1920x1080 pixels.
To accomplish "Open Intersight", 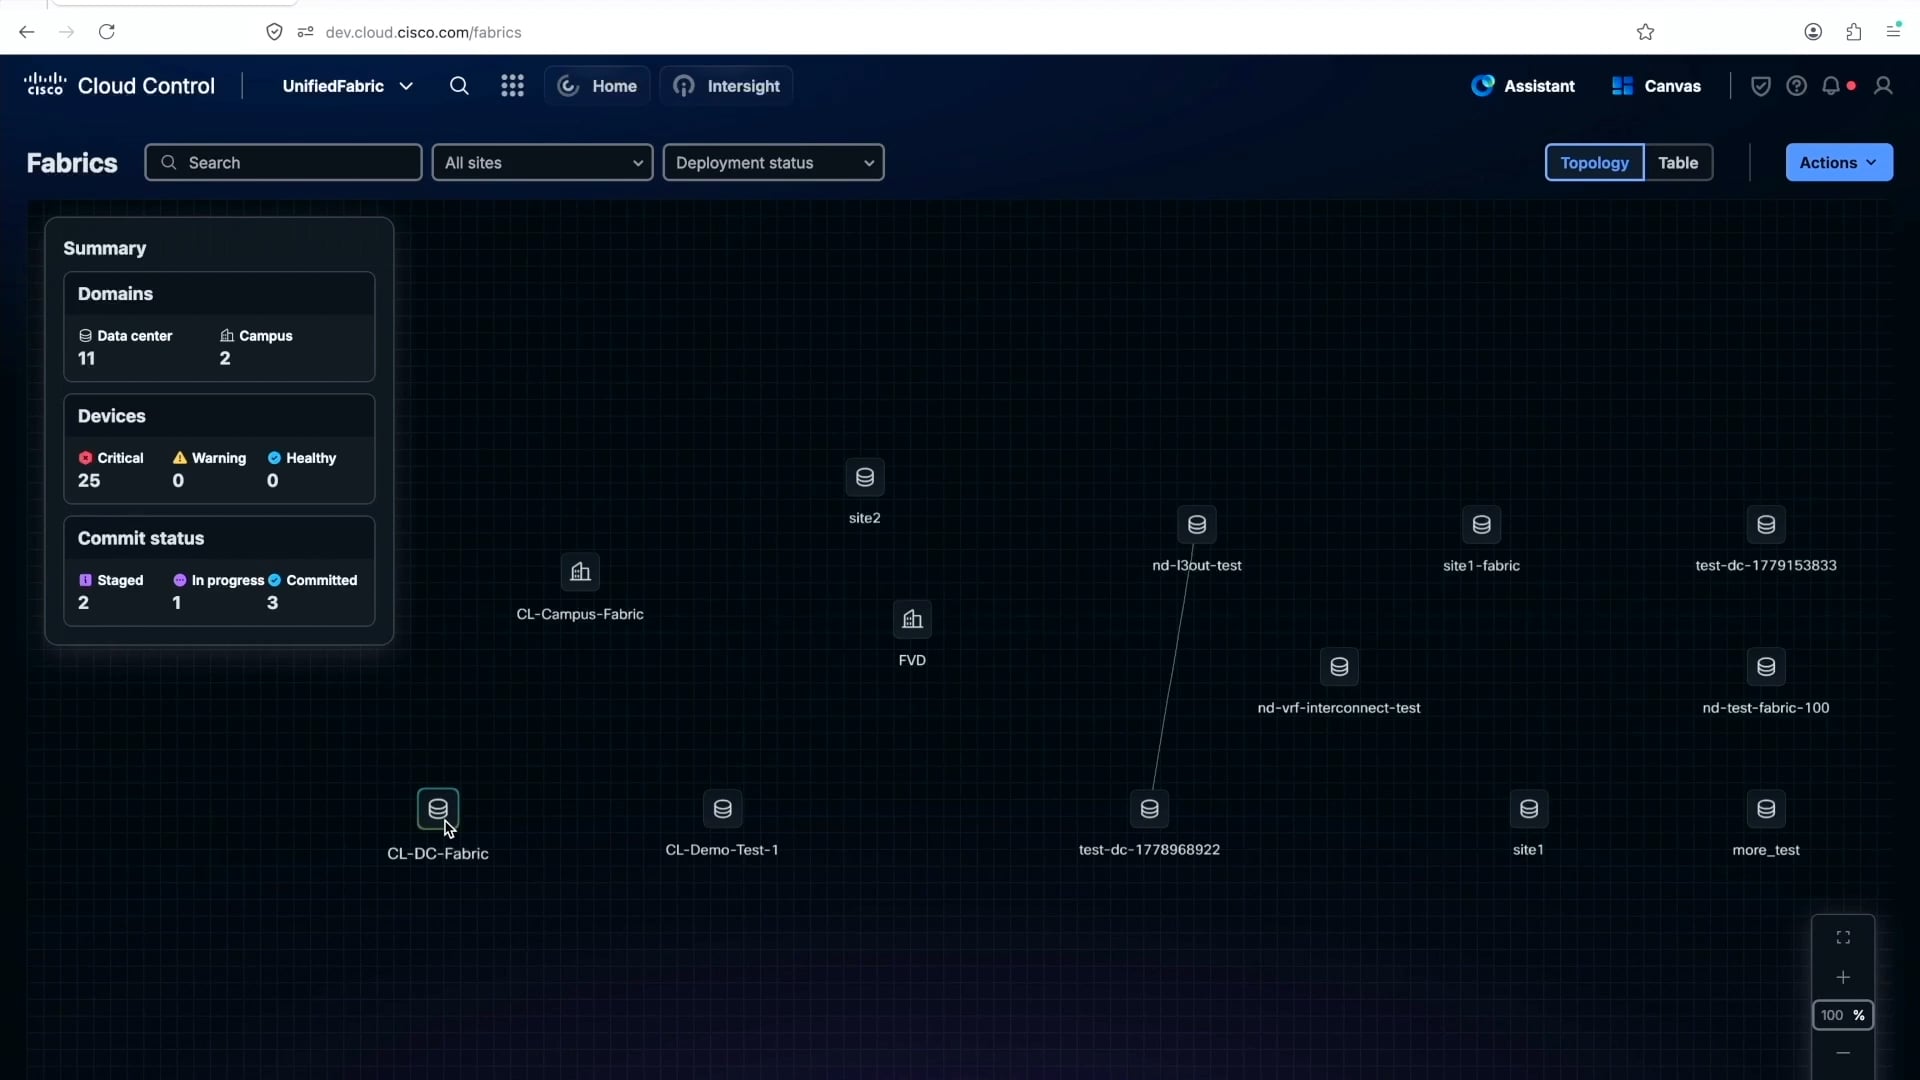I will coord(727,86).
